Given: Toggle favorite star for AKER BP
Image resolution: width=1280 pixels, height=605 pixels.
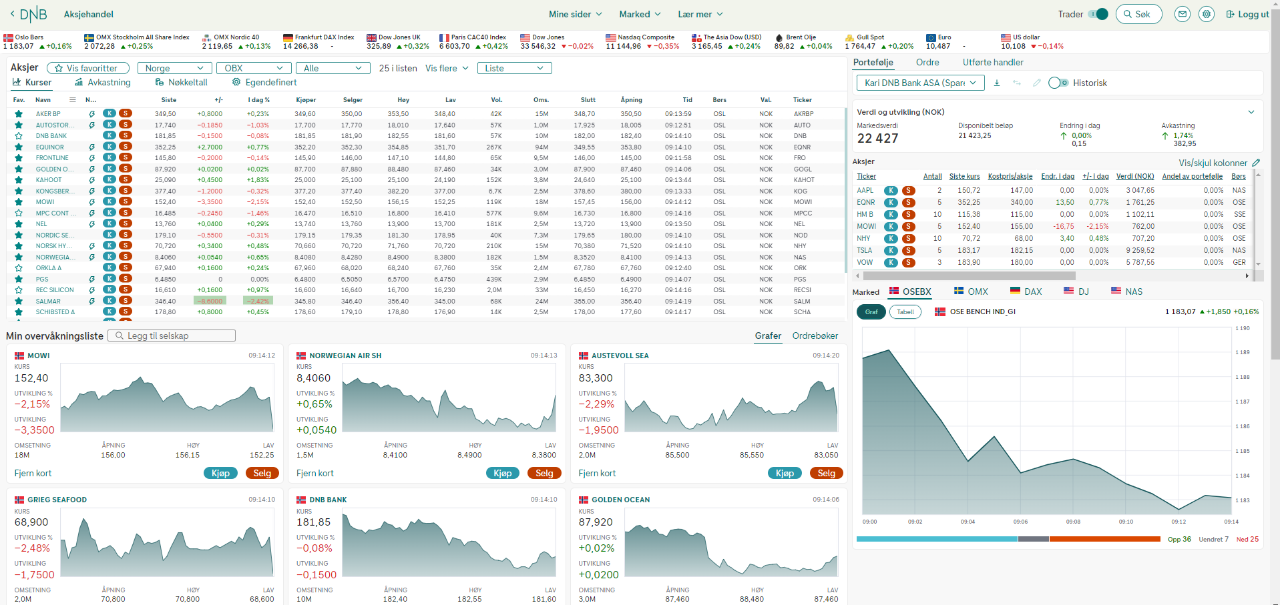Looking at the screenshot, I should (x=18, y=114).
